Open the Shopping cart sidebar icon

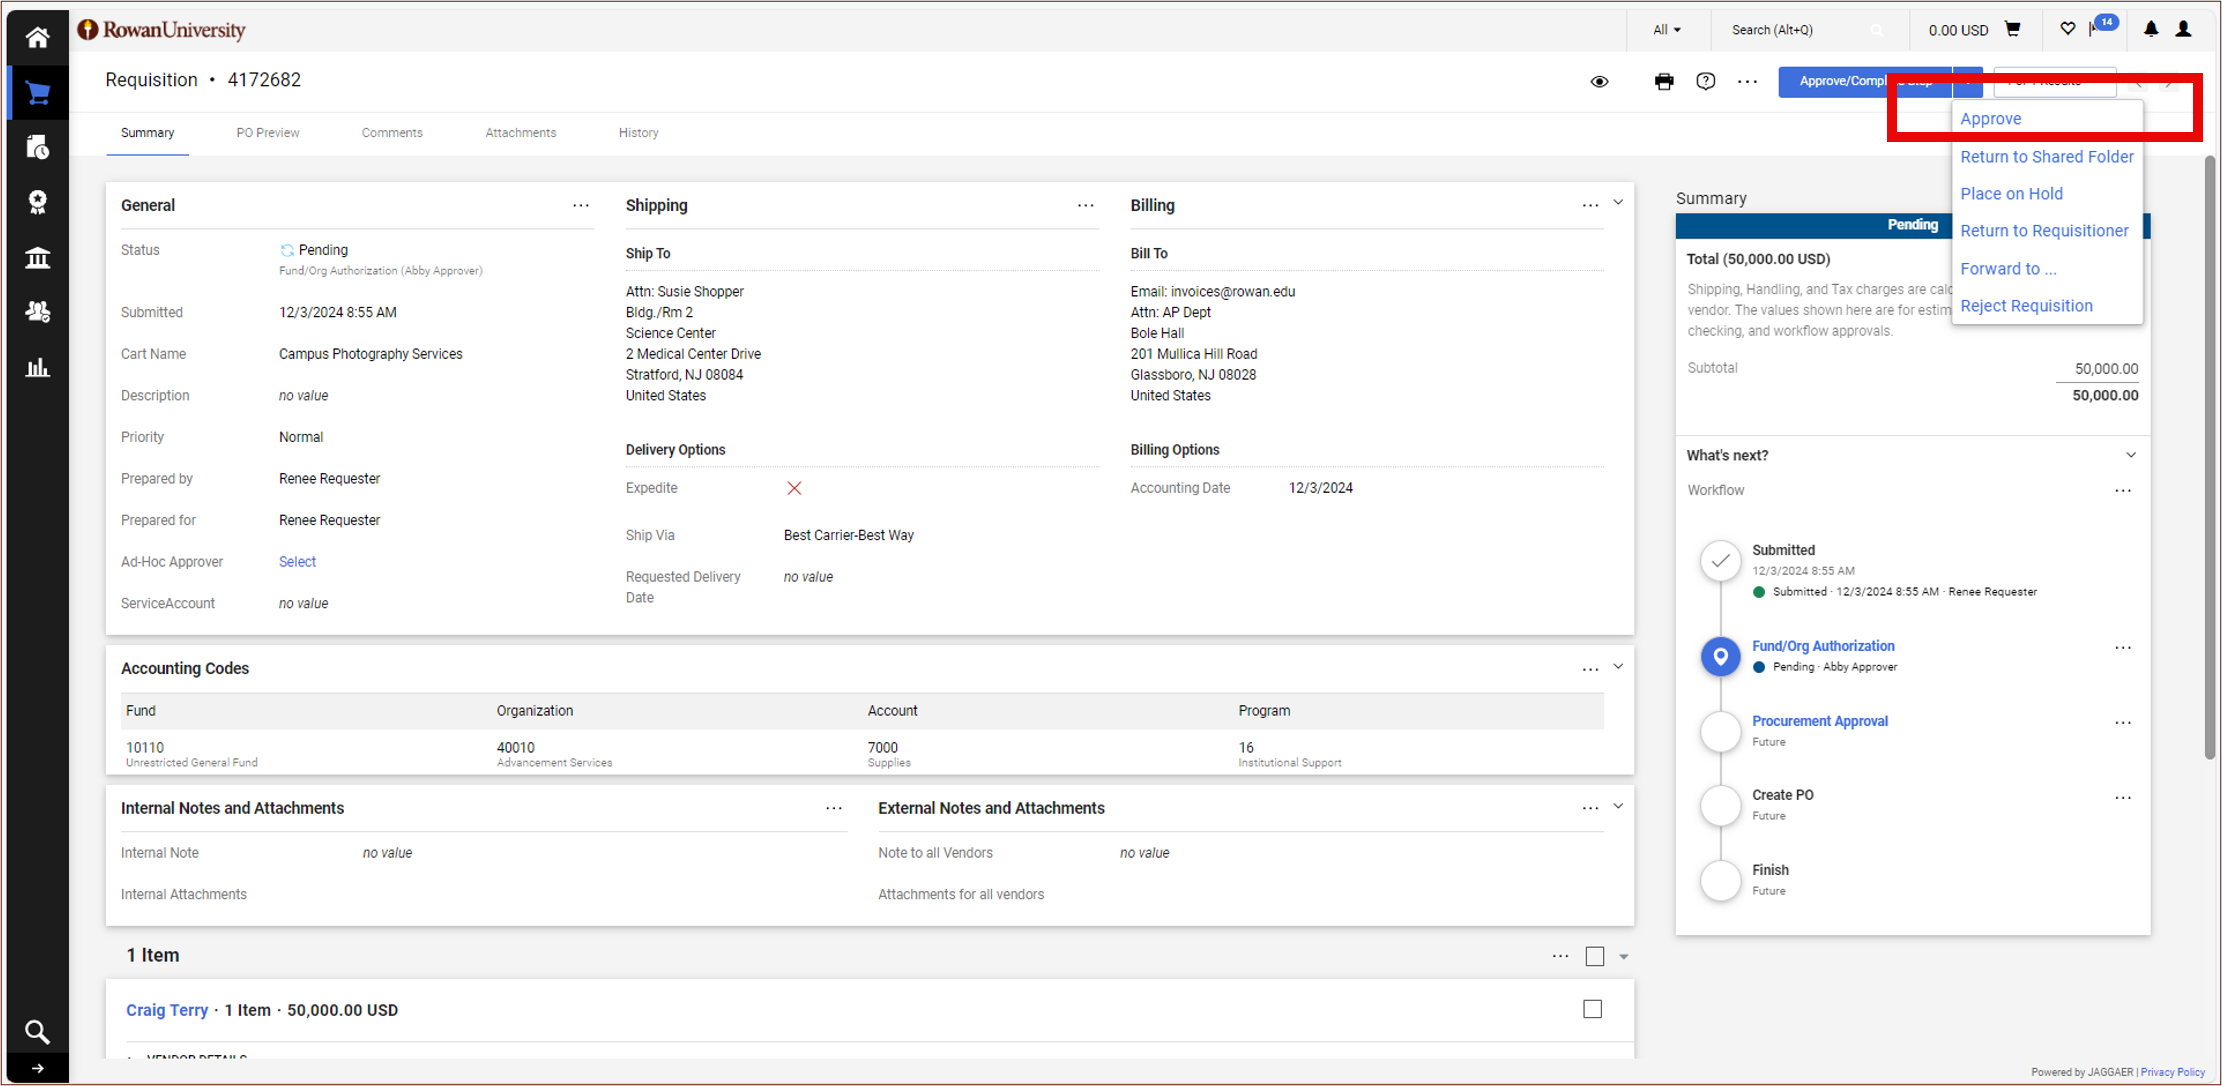[37, 93]
